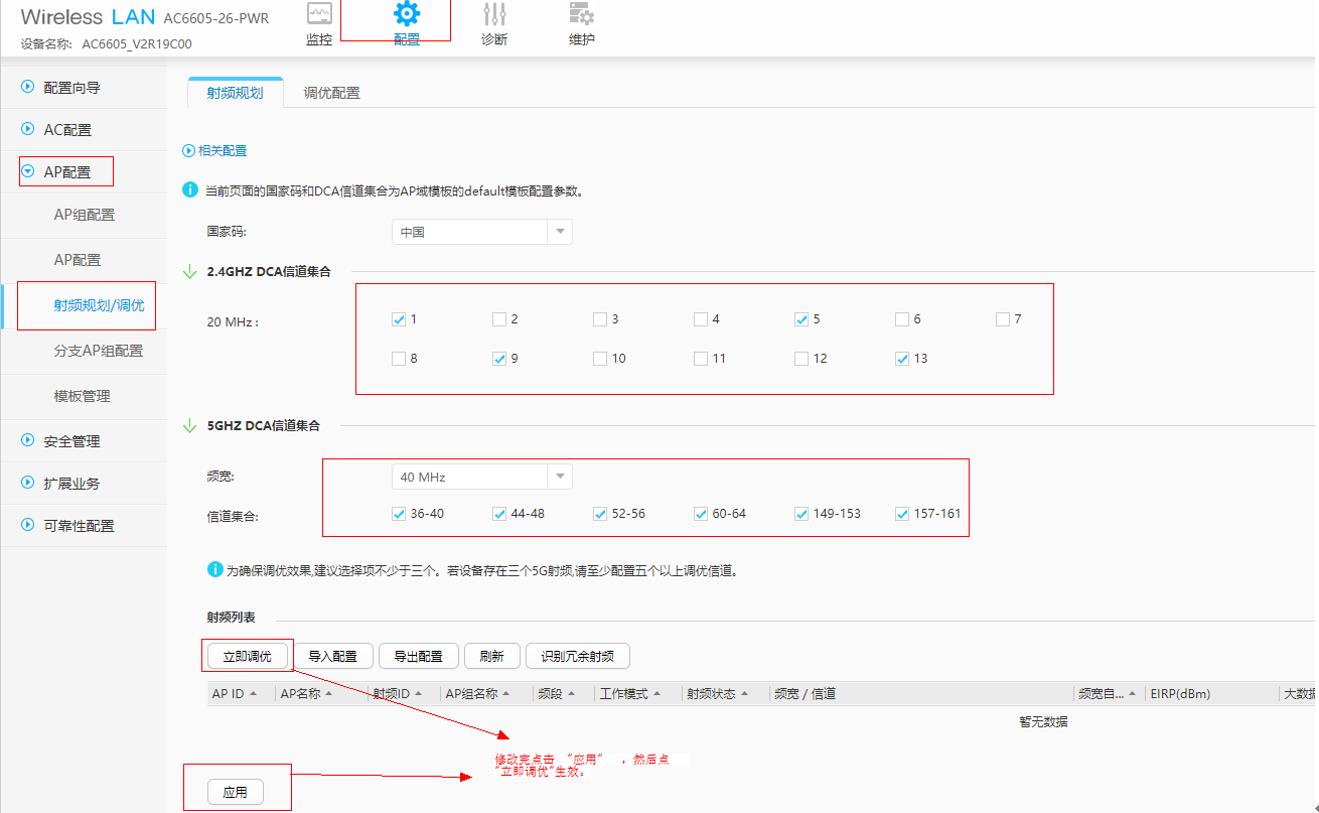The image size is (1319, 813).
Task: Check 2.4GHz channel 12
Action: point(801,358)
